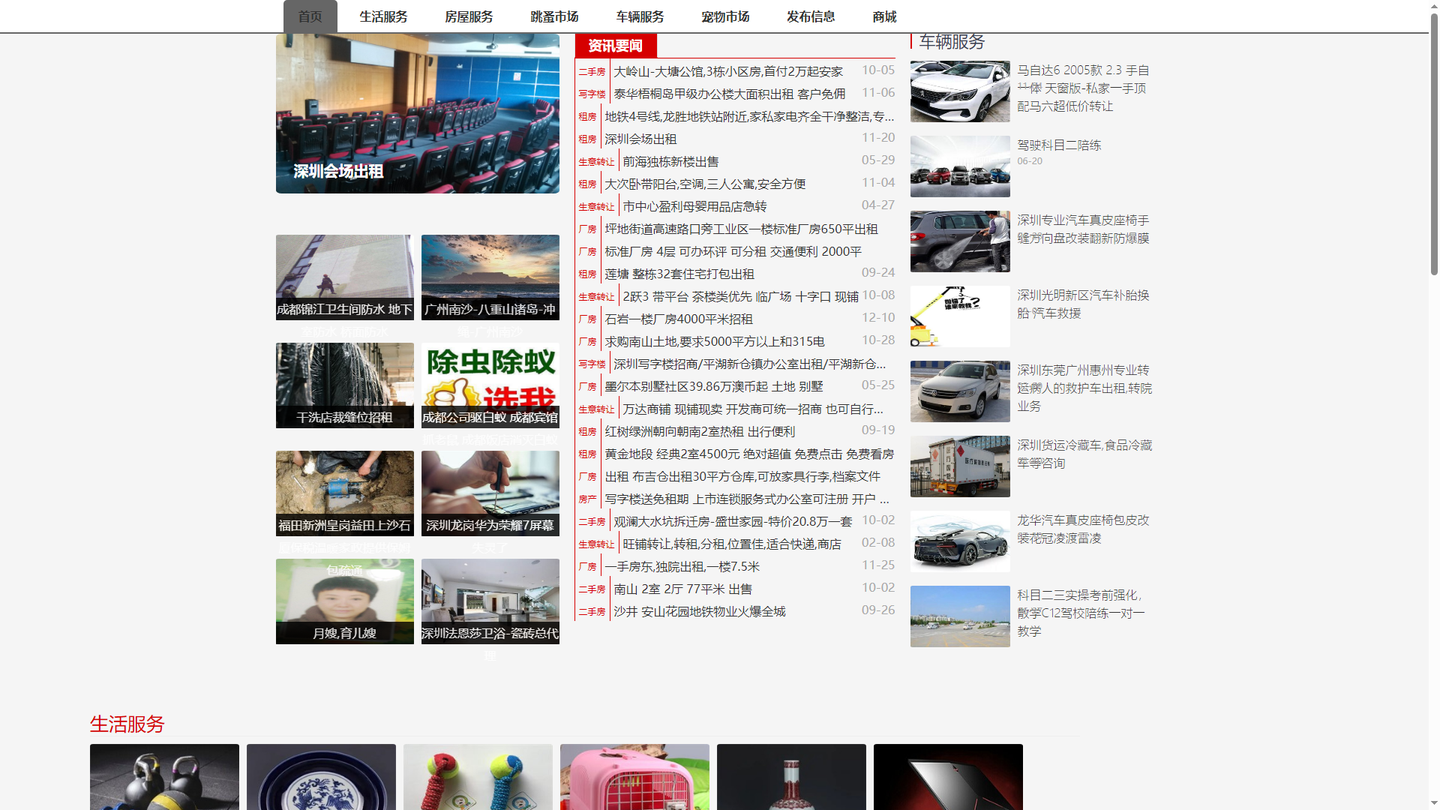Open the 墨尔本别墅社区39.86万澳币起 listing
1440x810 pixels.
click(x=714, y=386)
